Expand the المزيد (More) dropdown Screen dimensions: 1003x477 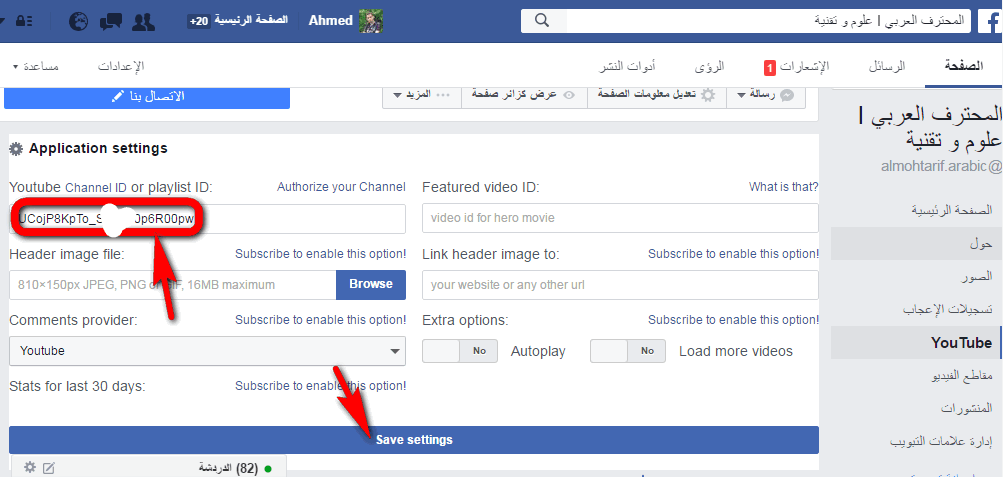click(x=422, y=95)
